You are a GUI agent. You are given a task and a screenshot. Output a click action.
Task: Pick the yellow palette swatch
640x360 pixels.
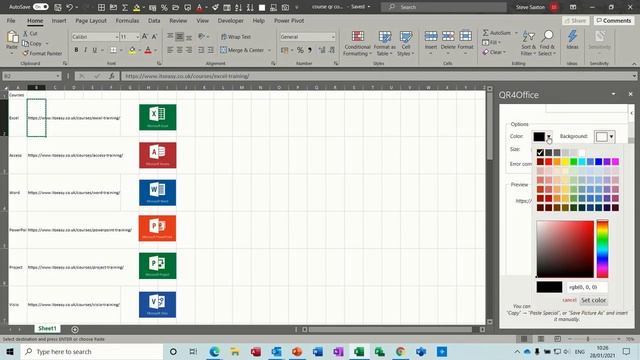click(565, 162)
